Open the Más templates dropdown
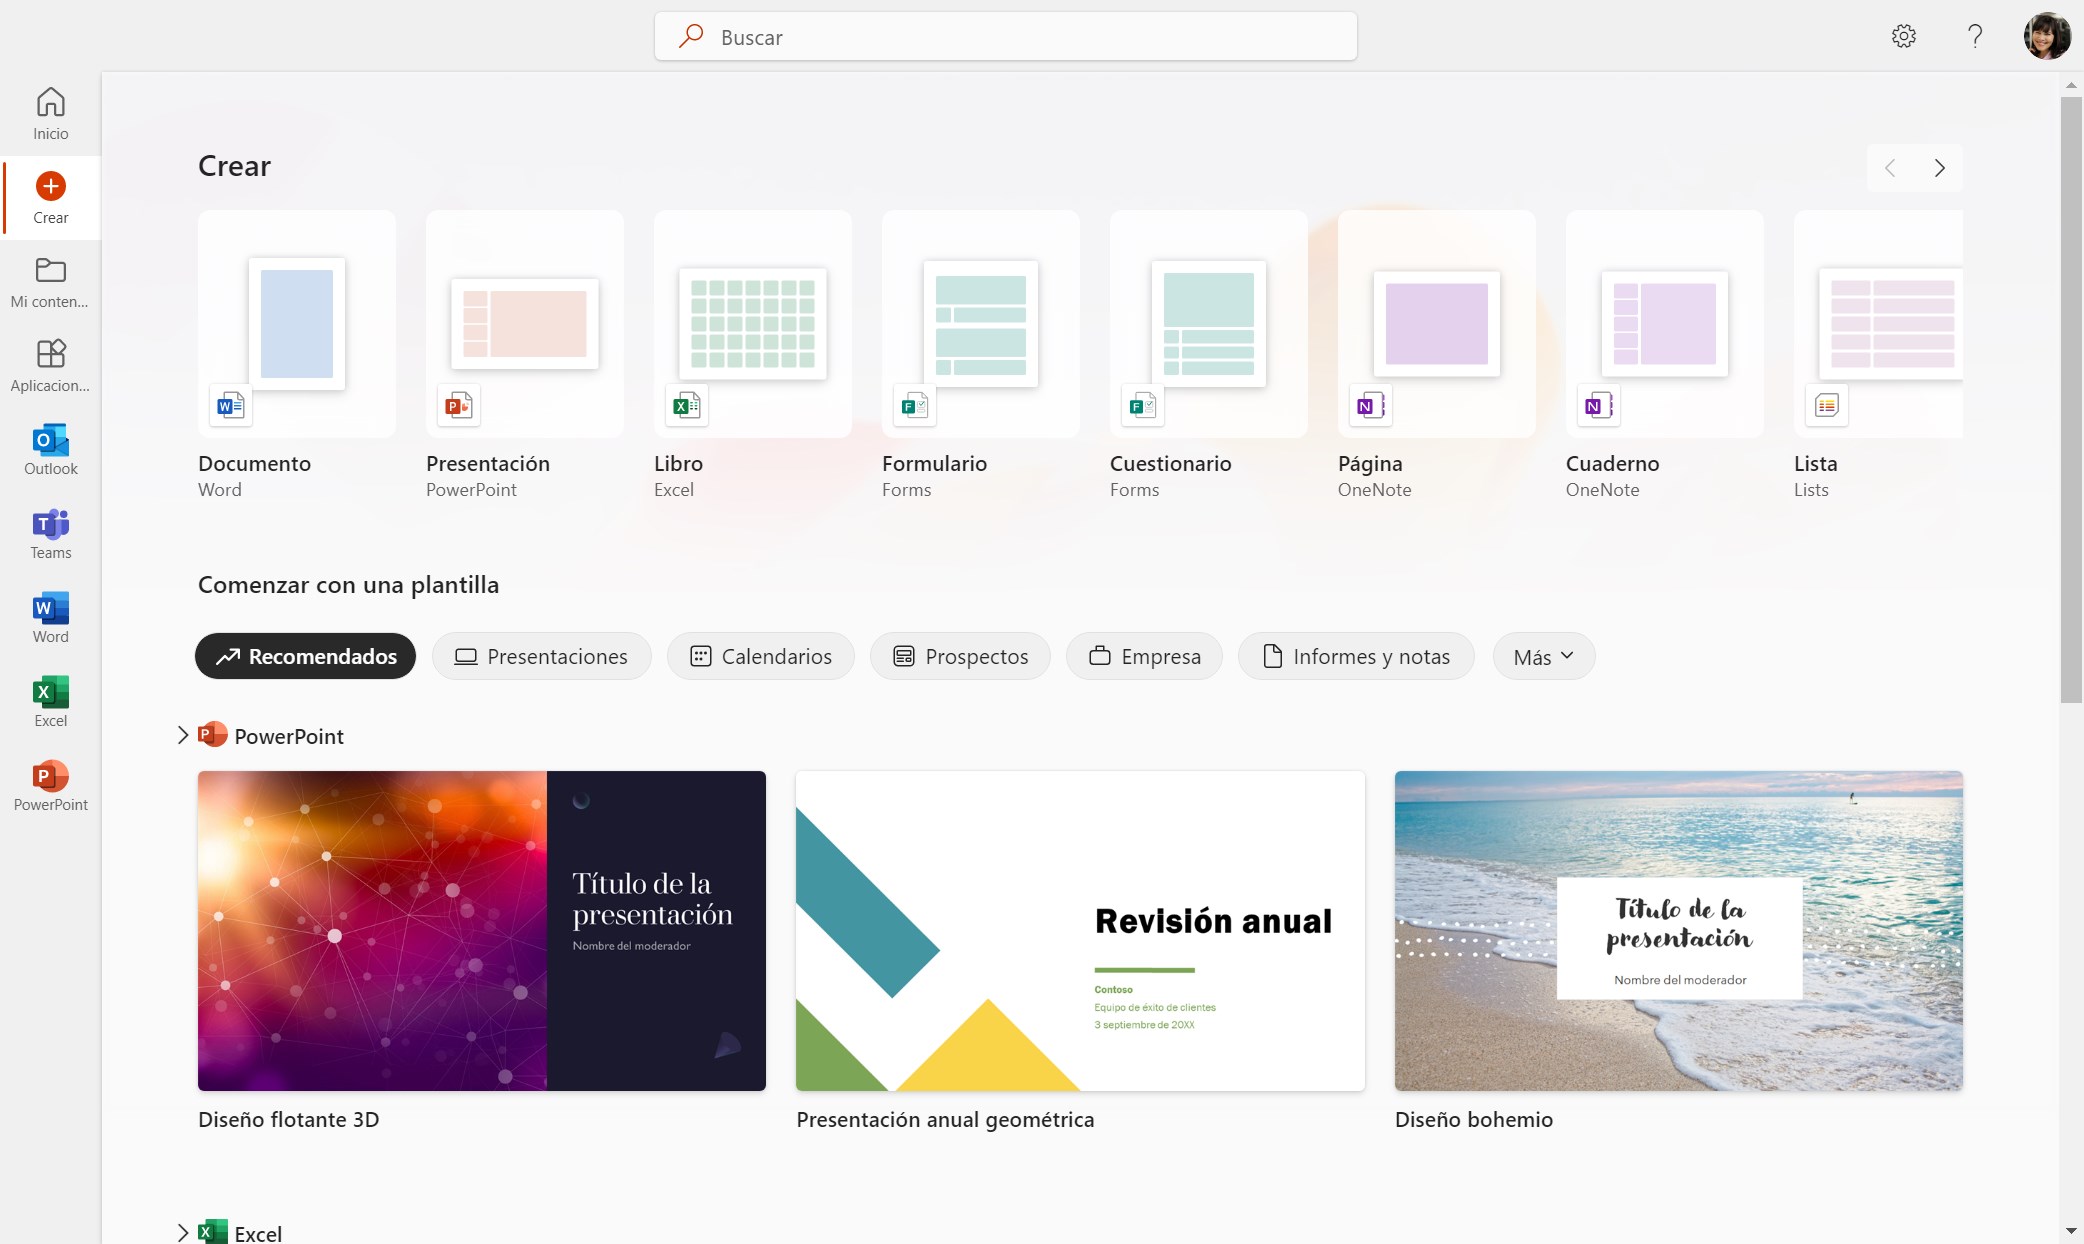Viewport: 2084px width, 1244px height. coord(1541,656)
